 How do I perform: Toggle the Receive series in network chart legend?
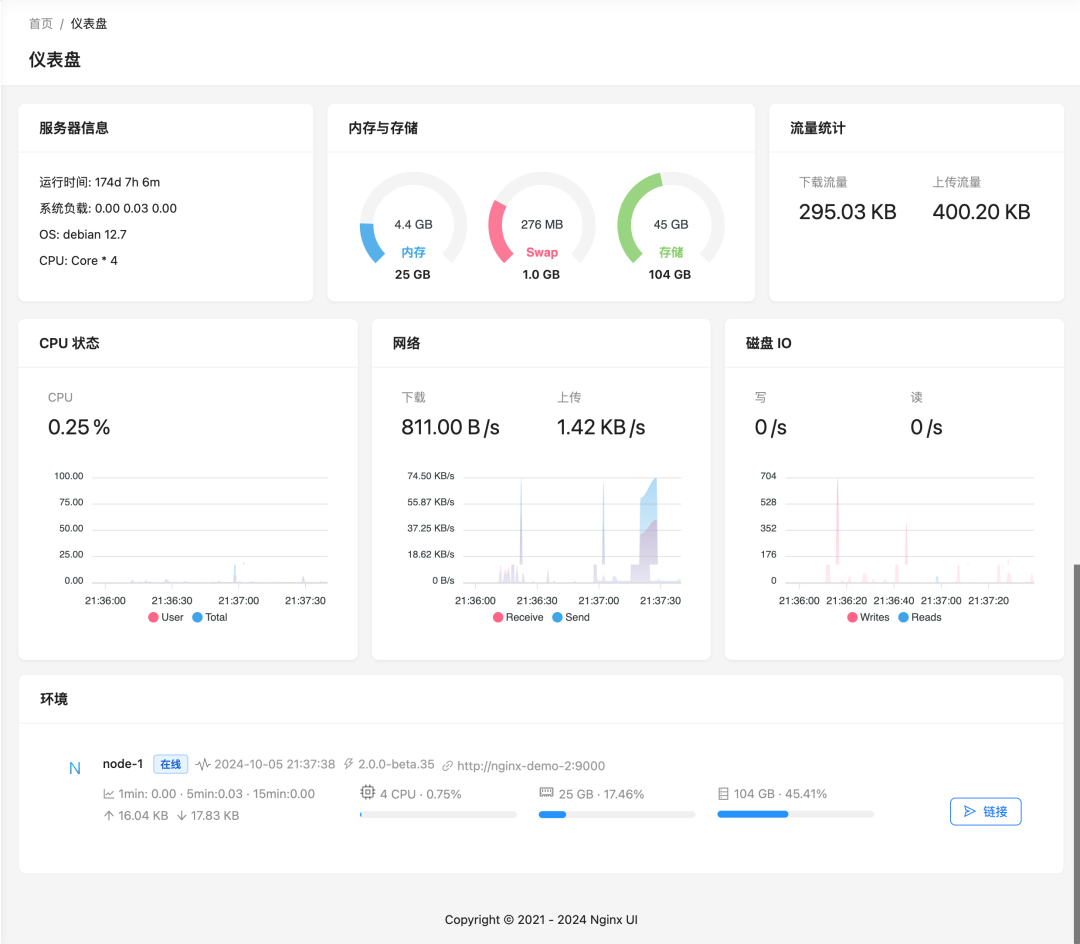click(518, 617)
